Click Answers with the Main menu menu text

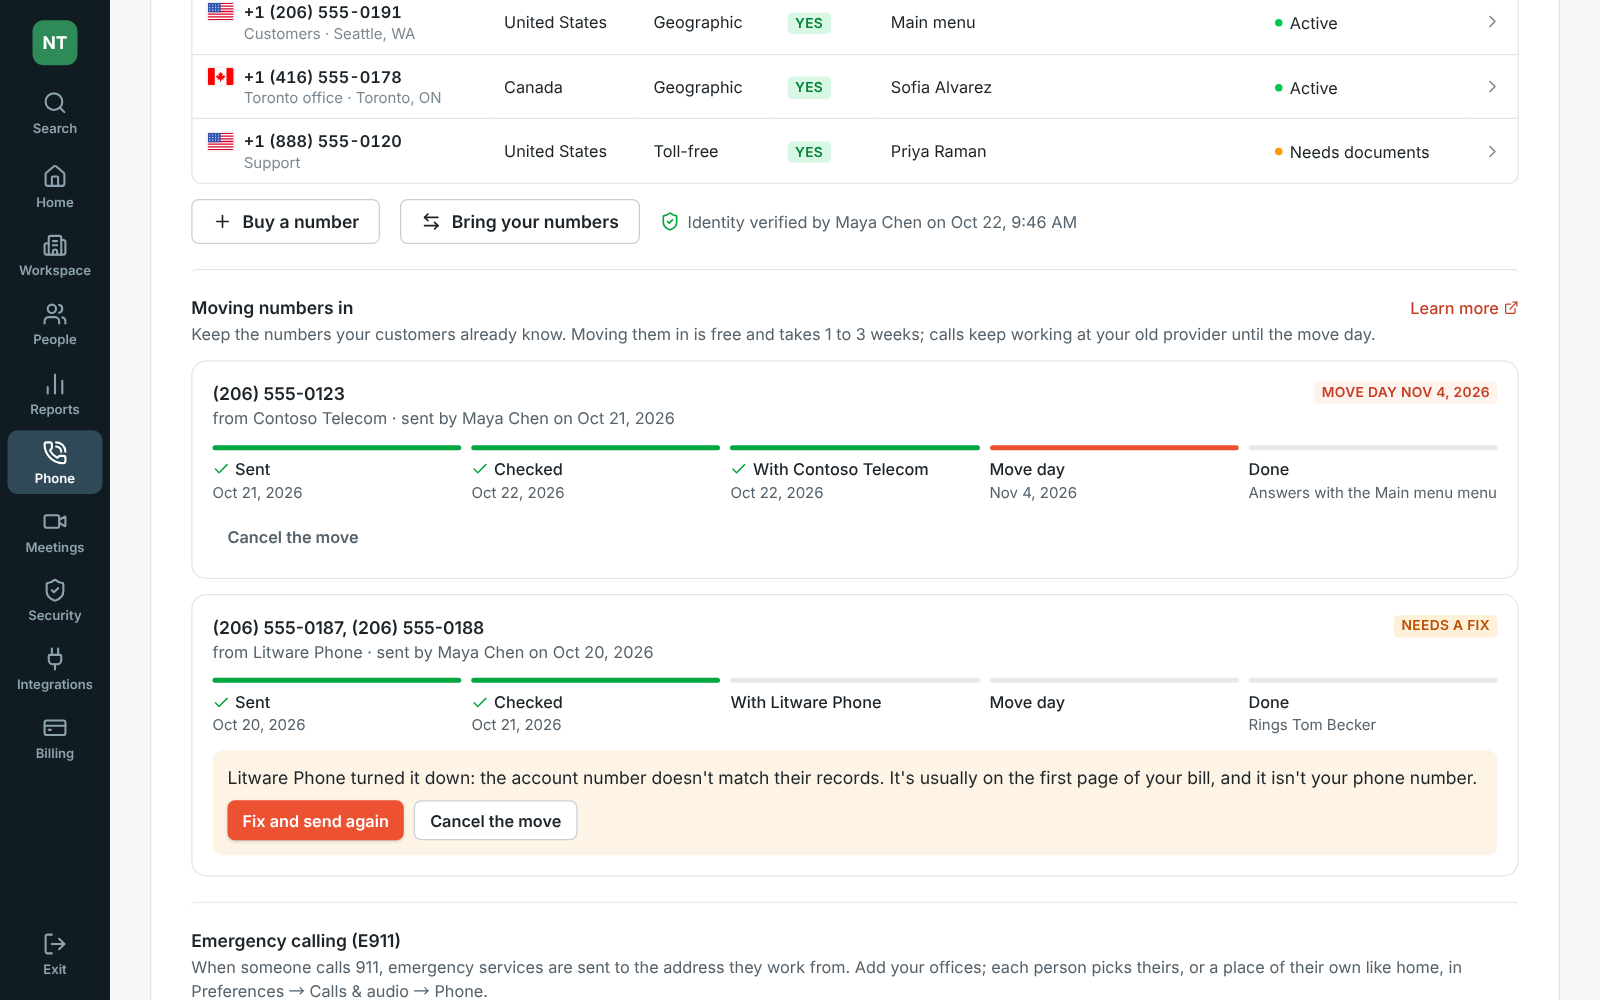1372,493
